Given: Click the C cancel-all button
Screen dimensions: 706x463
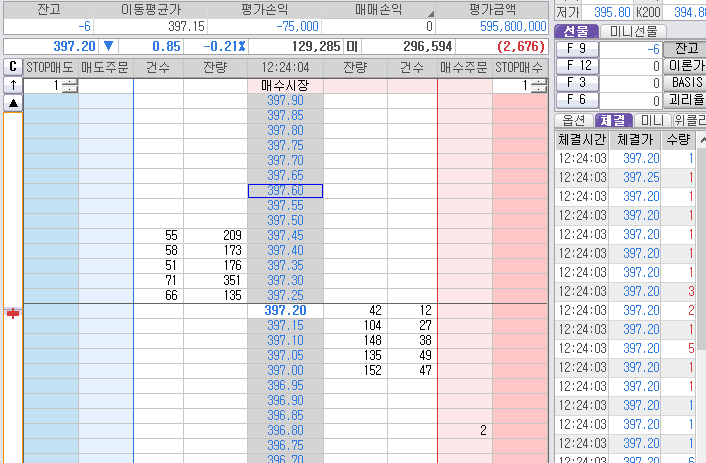Looking at the screenshot, I should point(13,67).
